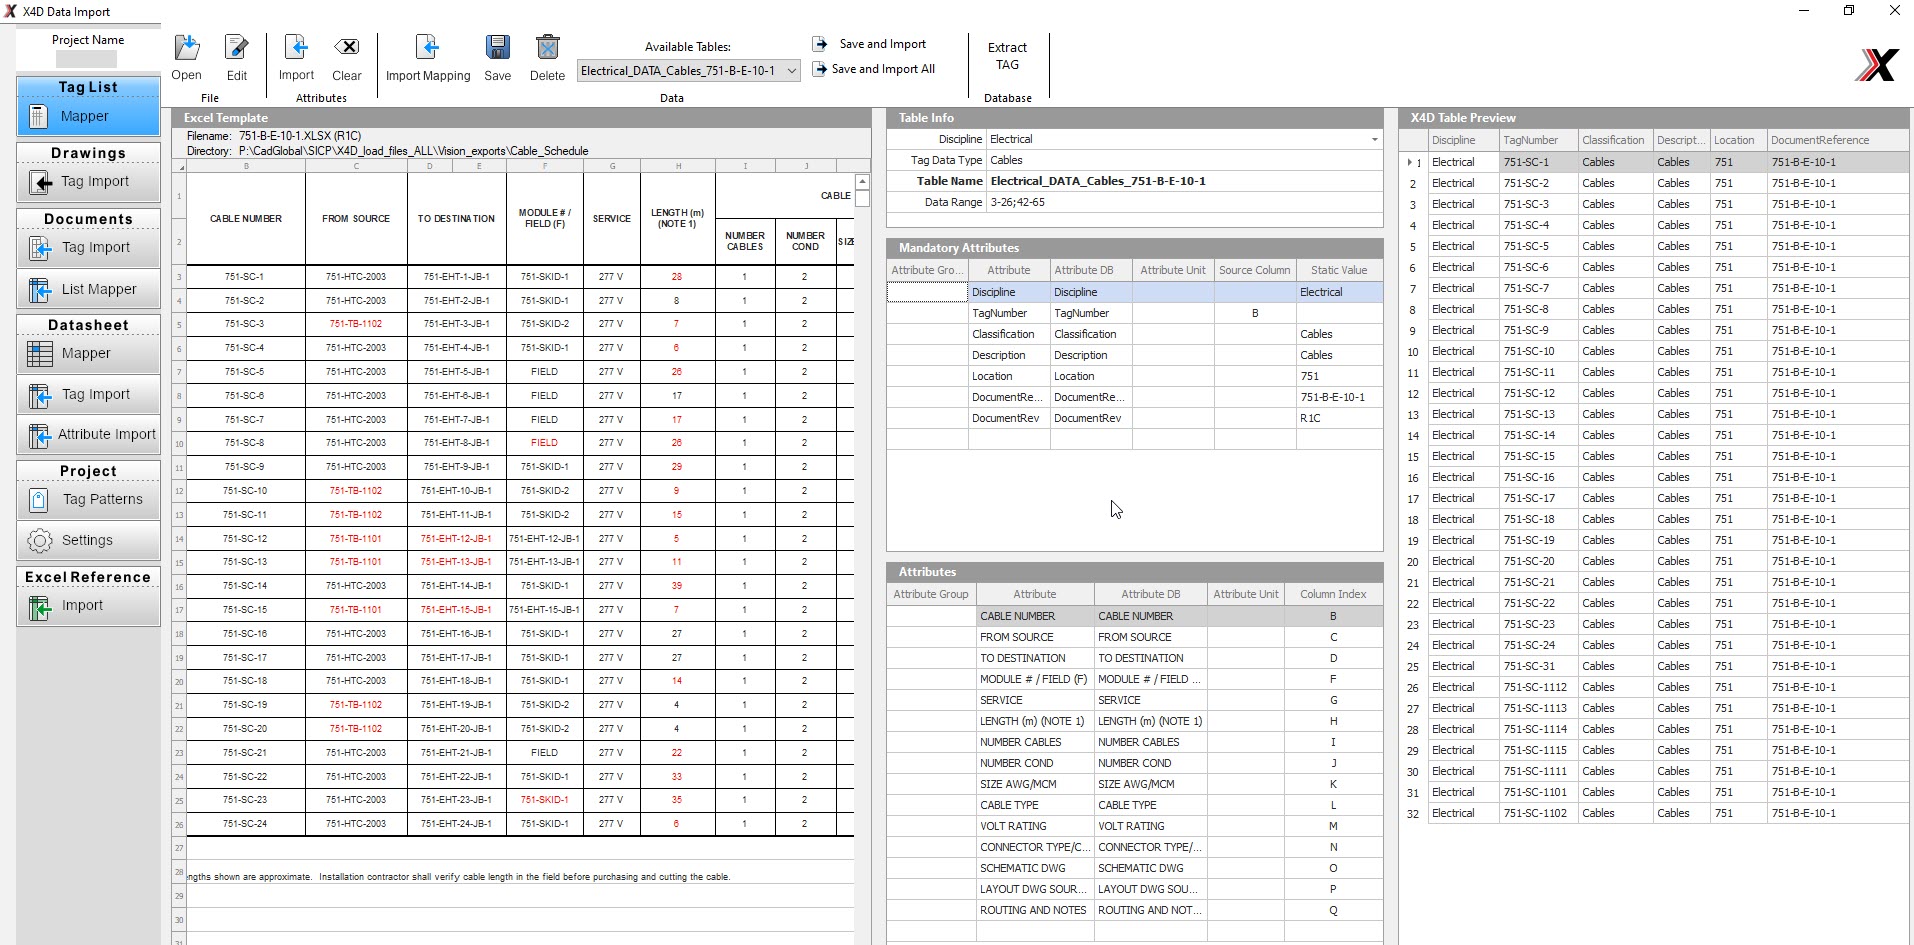Click the Static Value cell R1C
The height and width of the screenshot is (945, 1914).
coord(1339,418)
